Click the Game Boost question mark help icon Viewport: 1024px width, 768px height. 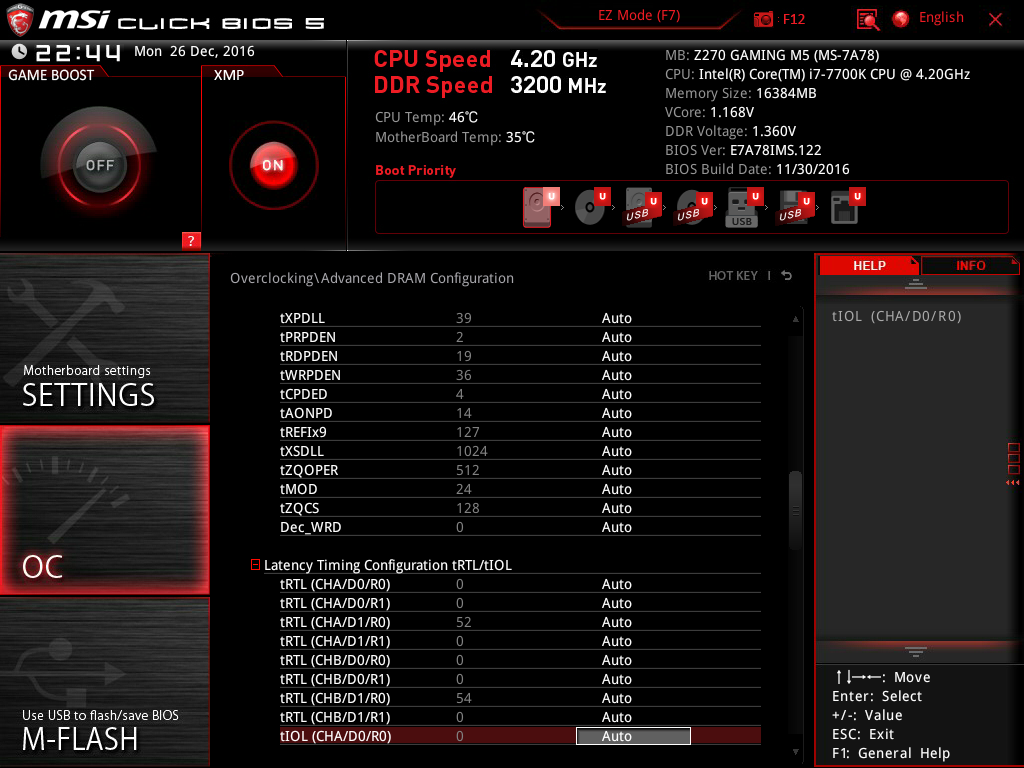[191, 240]
